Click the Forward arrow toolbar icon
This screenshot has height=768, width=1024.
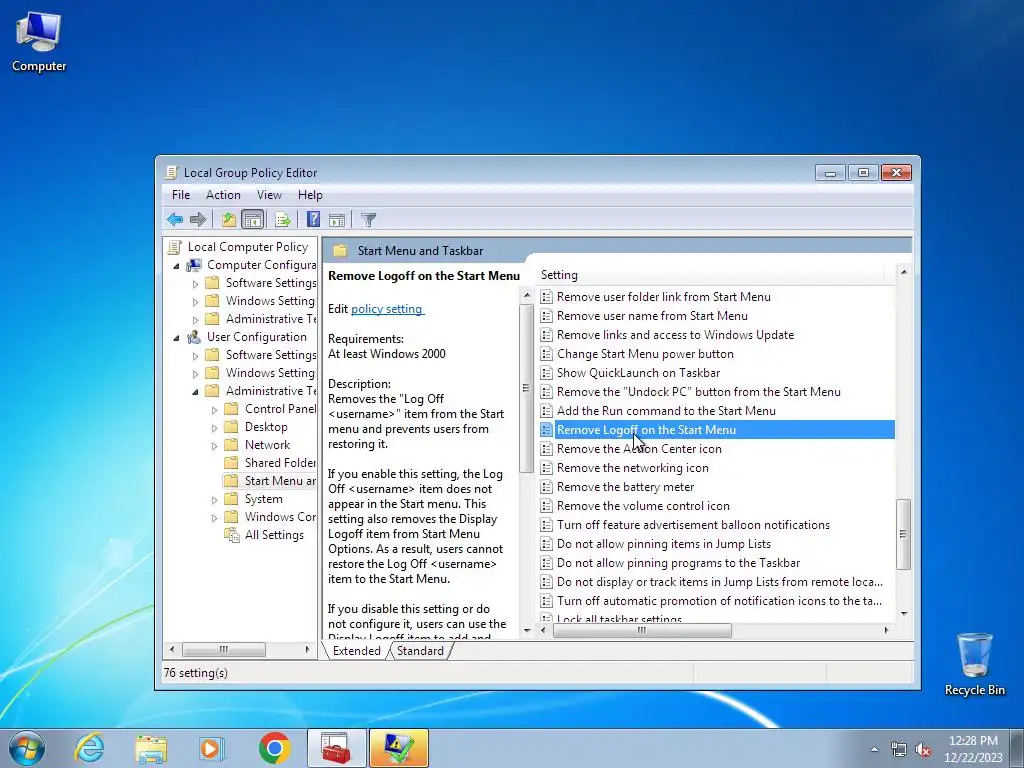(x=197, y=219)
